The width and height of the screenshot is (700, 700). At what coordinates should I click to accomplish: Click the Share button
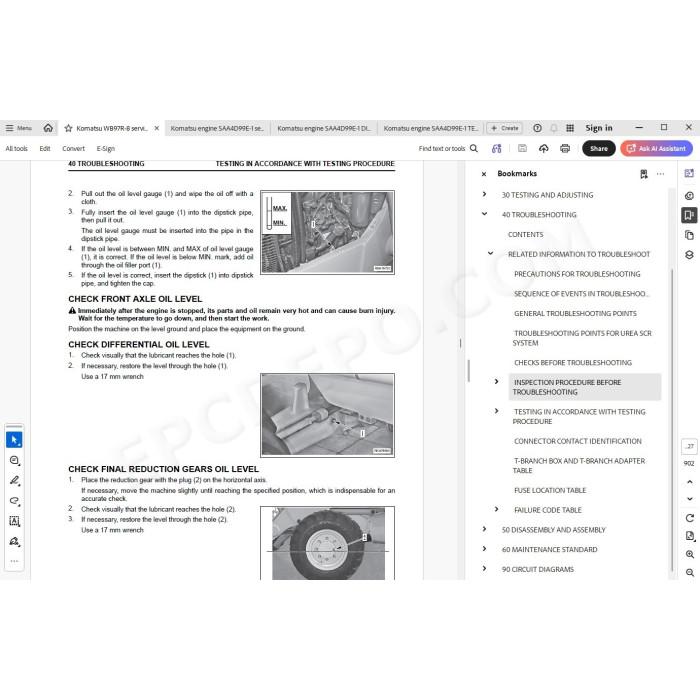(599, 149)
